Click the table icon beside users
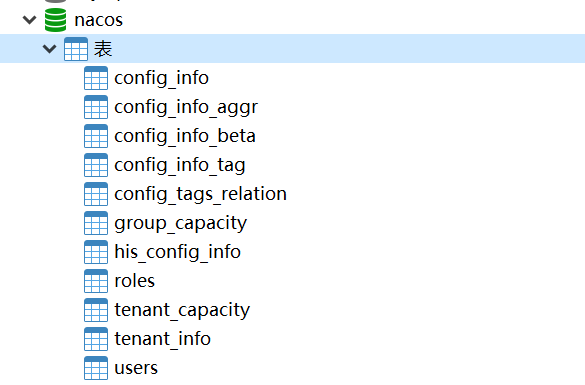 [x=96, y=368]
